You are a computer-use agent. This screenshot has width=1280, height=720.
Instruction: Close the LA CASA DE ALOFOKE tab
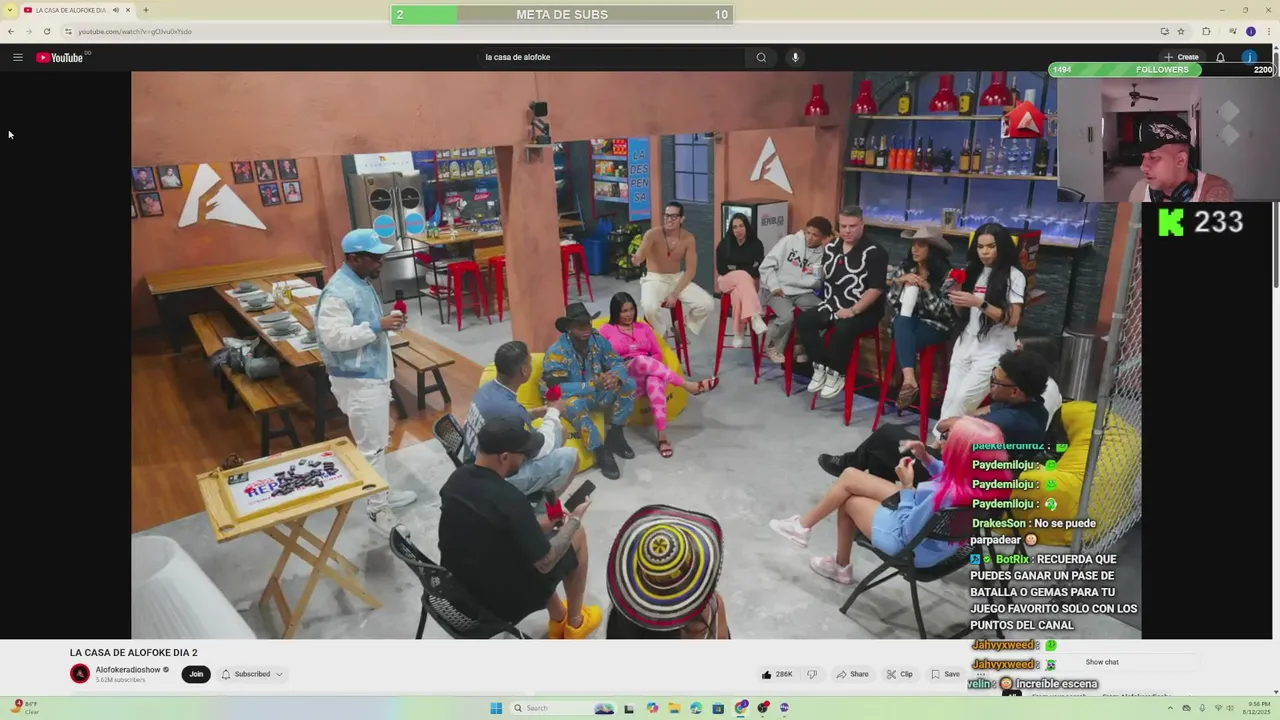[x=128, y=10]
